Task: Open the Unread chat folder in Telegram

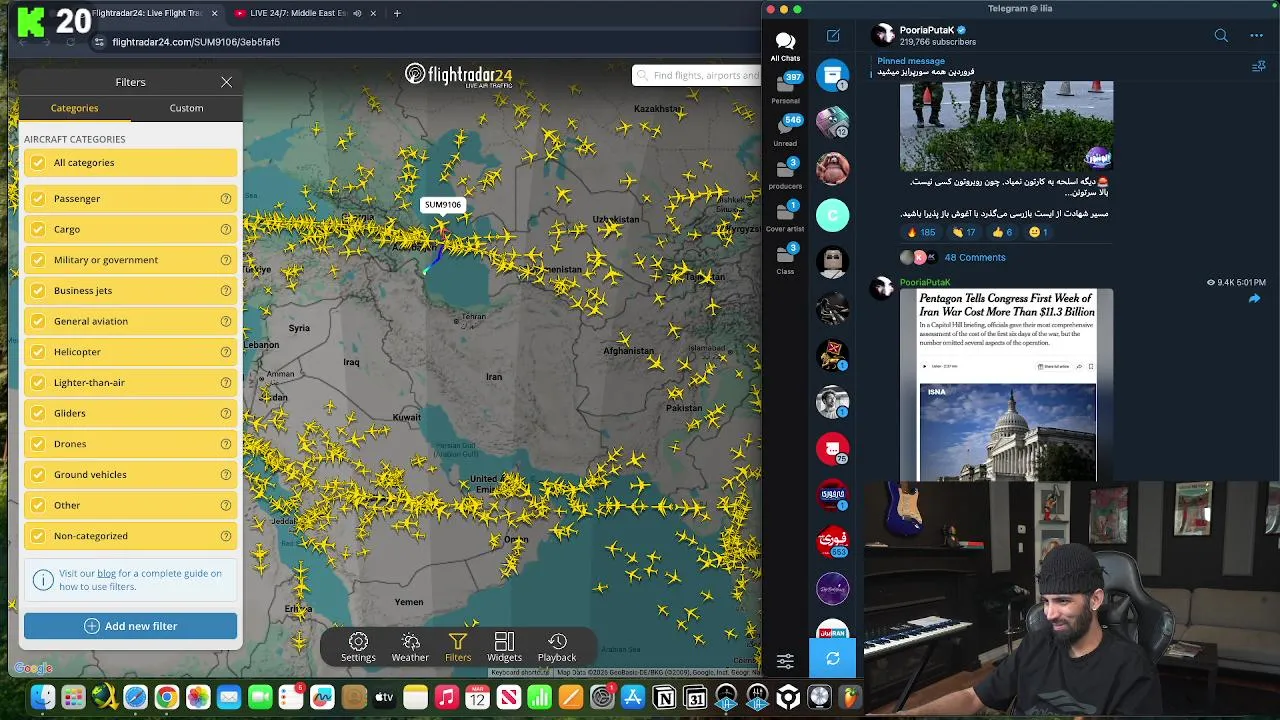Action: 785,131
